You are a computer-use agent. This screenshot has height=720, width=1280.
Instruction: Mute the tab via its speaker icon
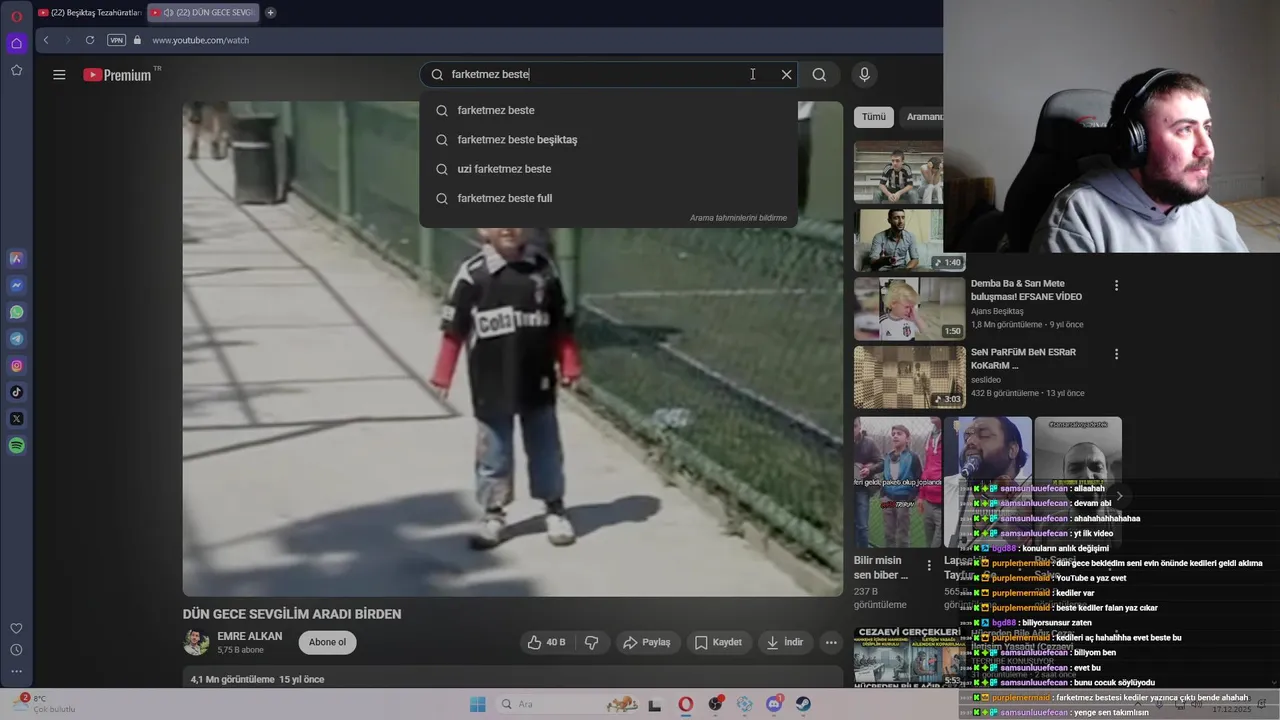click(x=168, y=13)
